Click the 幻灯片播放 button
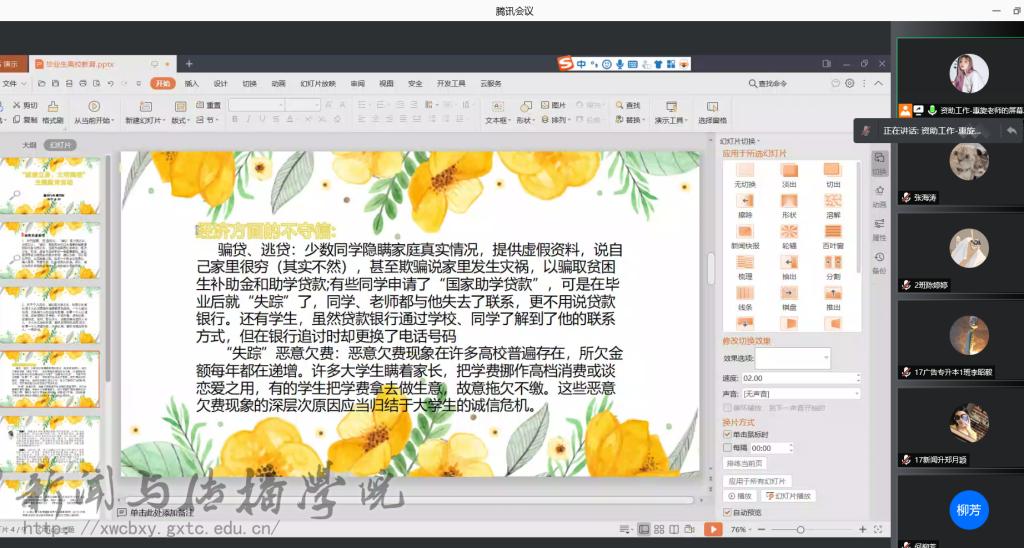This screenshot has height=548, width=1024. pyautogui.click(x=787, y=496)
